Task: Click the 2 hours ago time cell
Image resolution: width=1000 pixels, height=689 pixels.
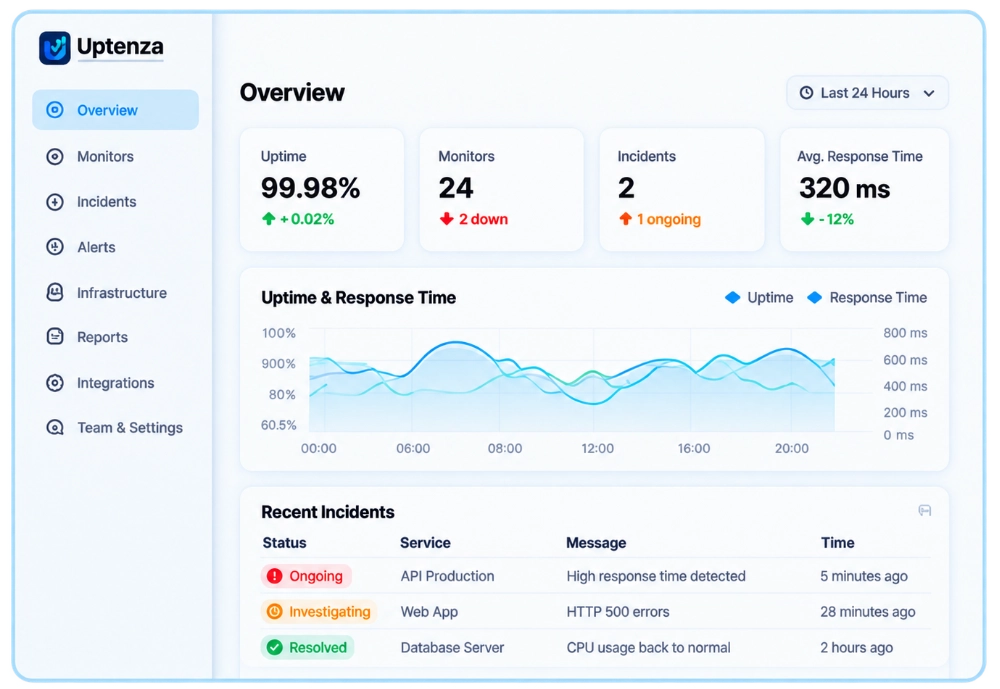Action: (x=857, y=648)
